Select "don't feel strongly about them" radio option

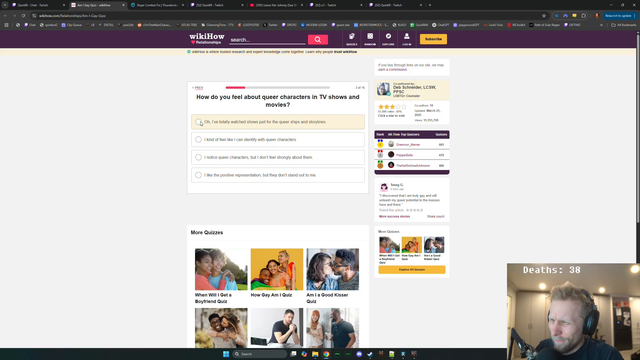(x=198, y=157)
